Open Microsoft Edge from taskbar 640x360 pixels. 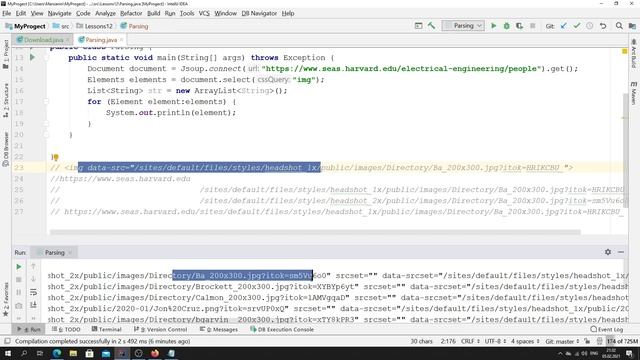tap(57, 353)
